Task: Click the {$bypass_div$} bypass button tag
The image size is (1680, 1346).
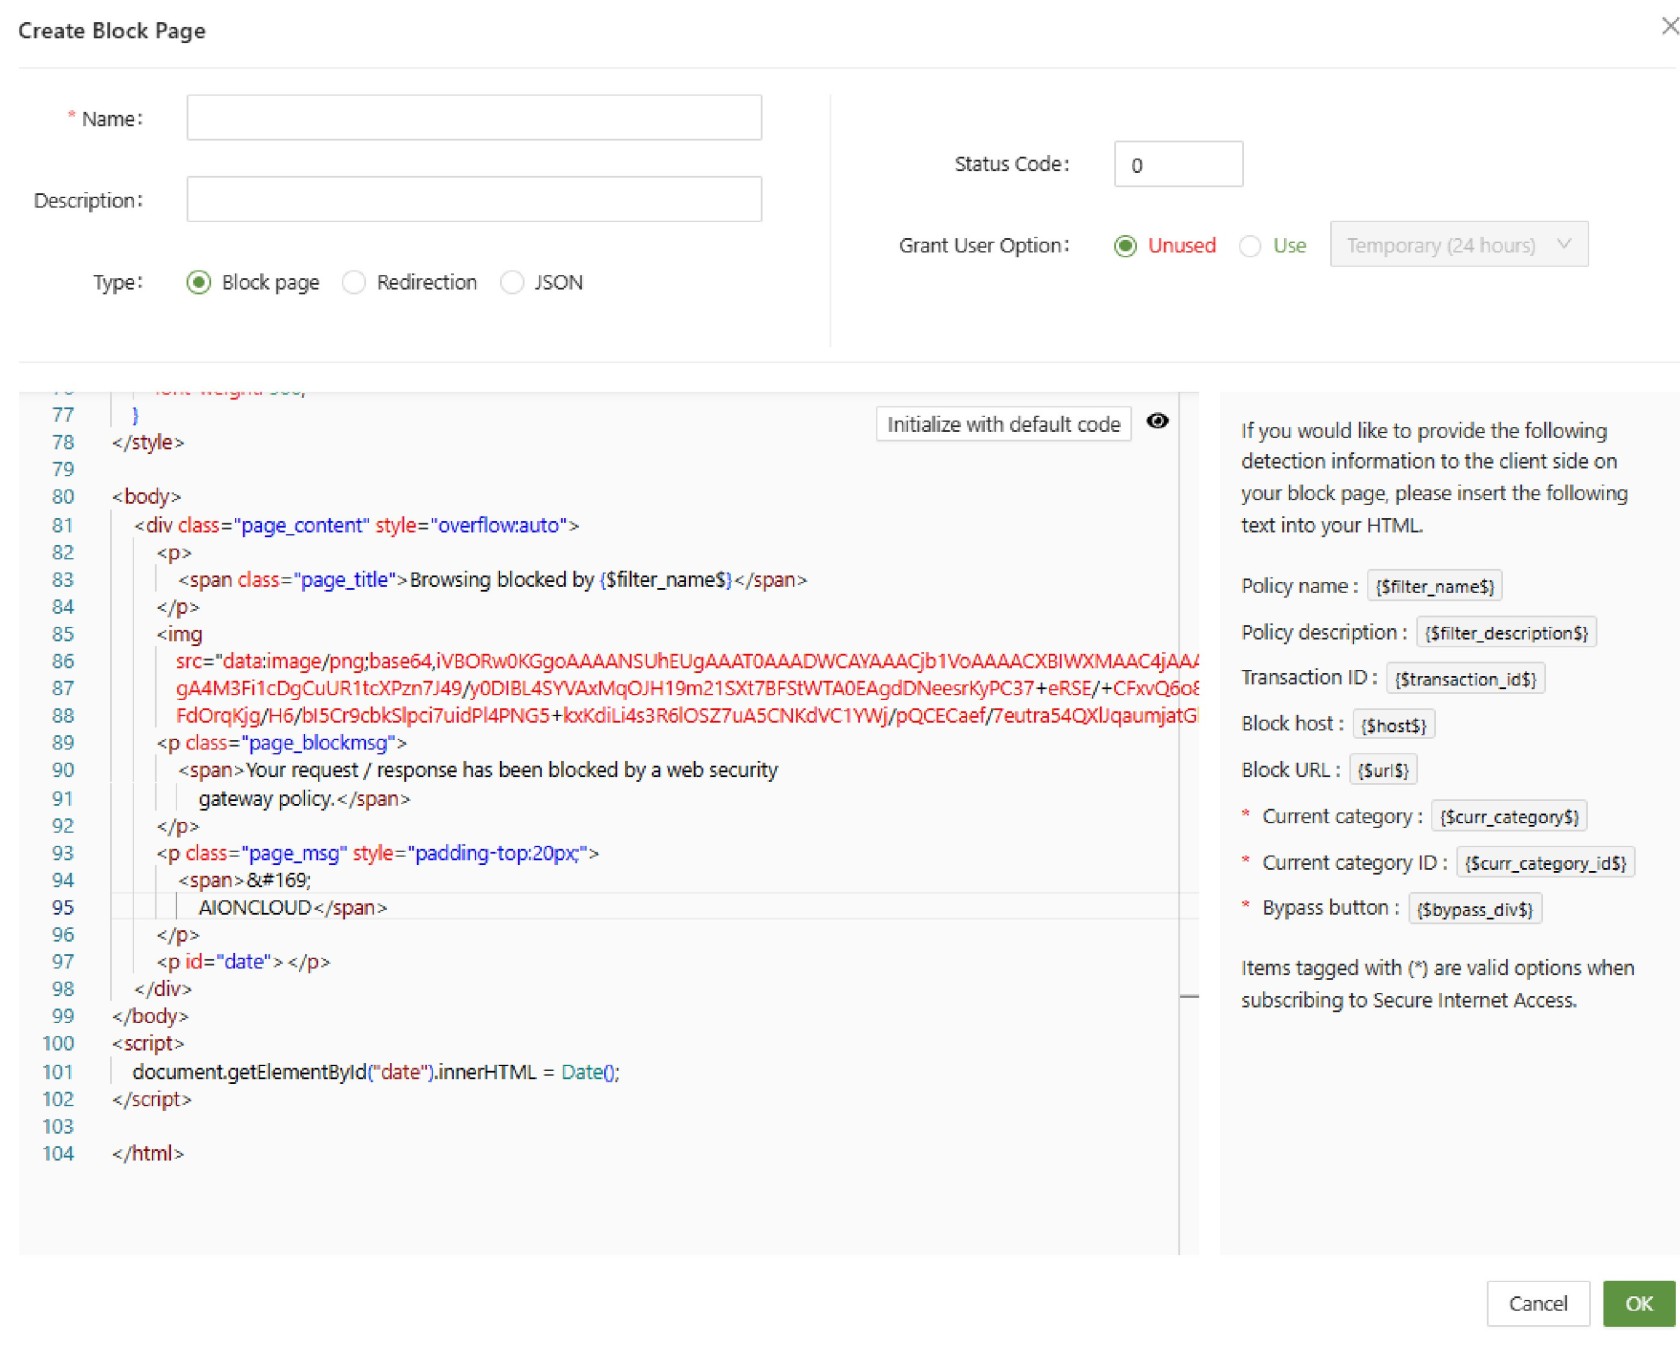Action: [x=1474, y=909]
